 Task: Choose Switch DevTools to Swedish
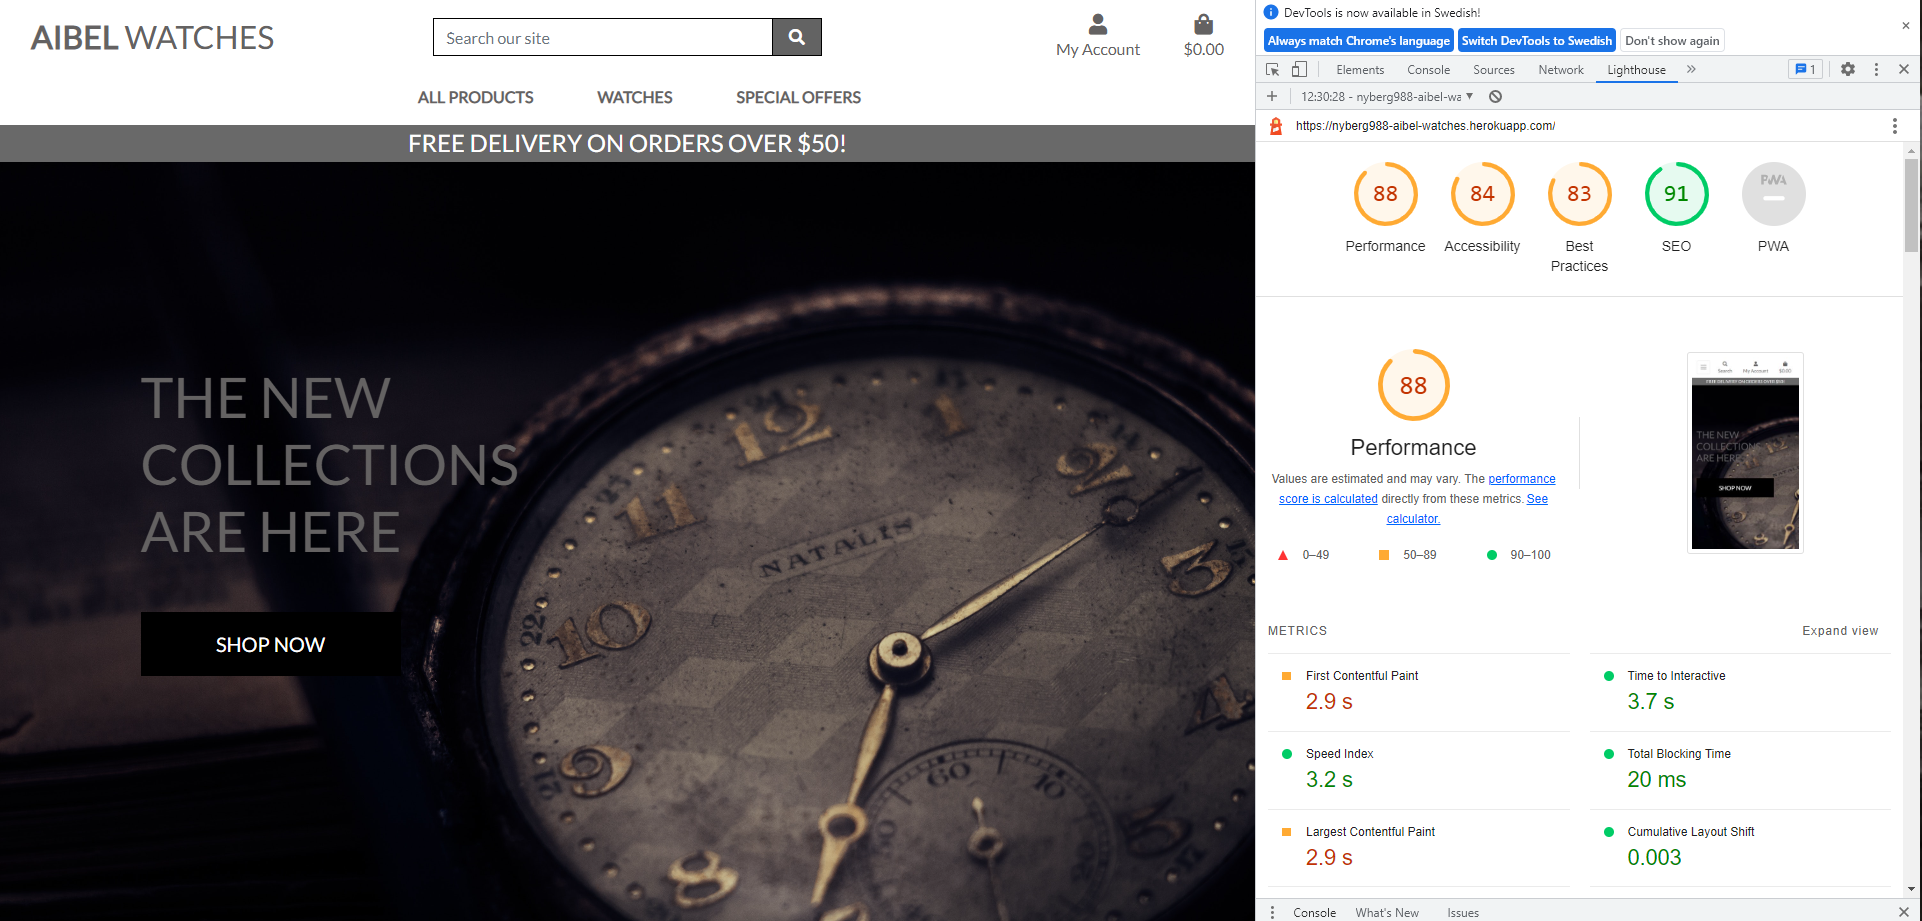pyautogui.click(x=1536, y=40)
